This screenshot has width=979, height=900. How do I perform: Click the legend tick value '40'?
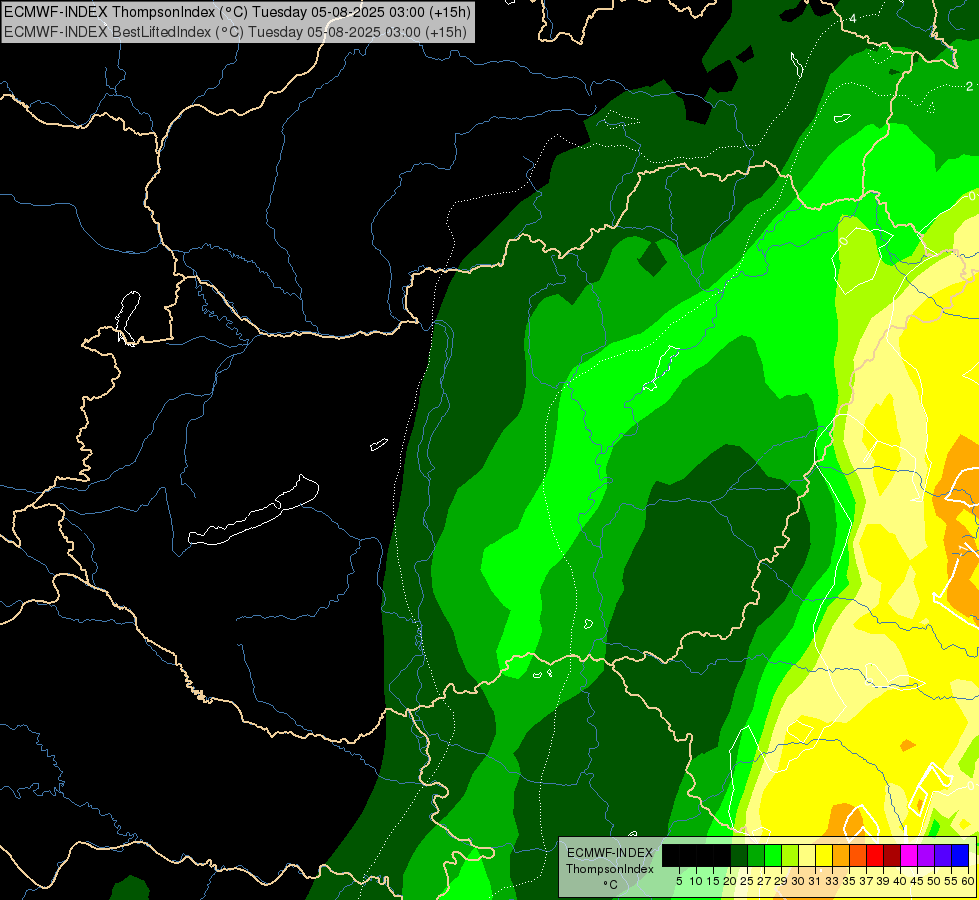pos(900,881)
